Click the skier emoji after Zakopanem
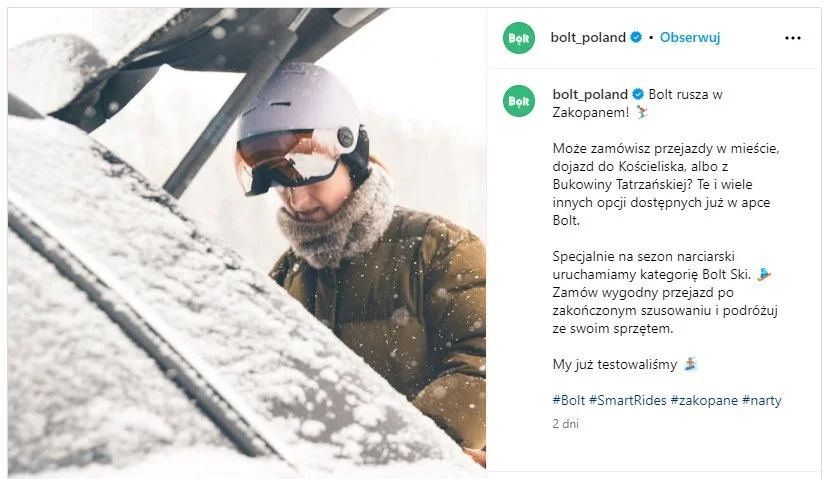This screenshot has height=479, width=833. [x=642, y=112]
